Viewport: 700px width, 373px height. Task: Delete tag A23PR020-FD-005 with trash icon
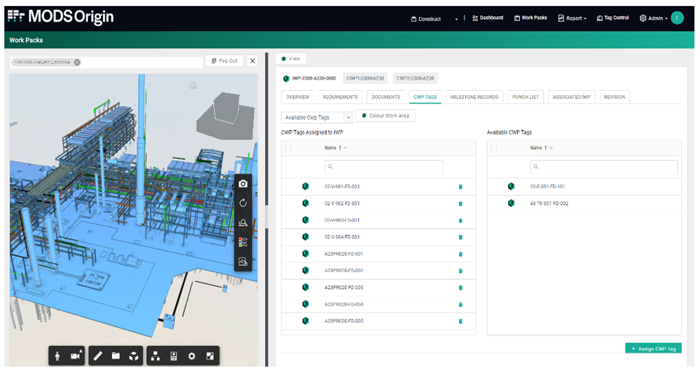pyautogui.click(x=460, y=321)
